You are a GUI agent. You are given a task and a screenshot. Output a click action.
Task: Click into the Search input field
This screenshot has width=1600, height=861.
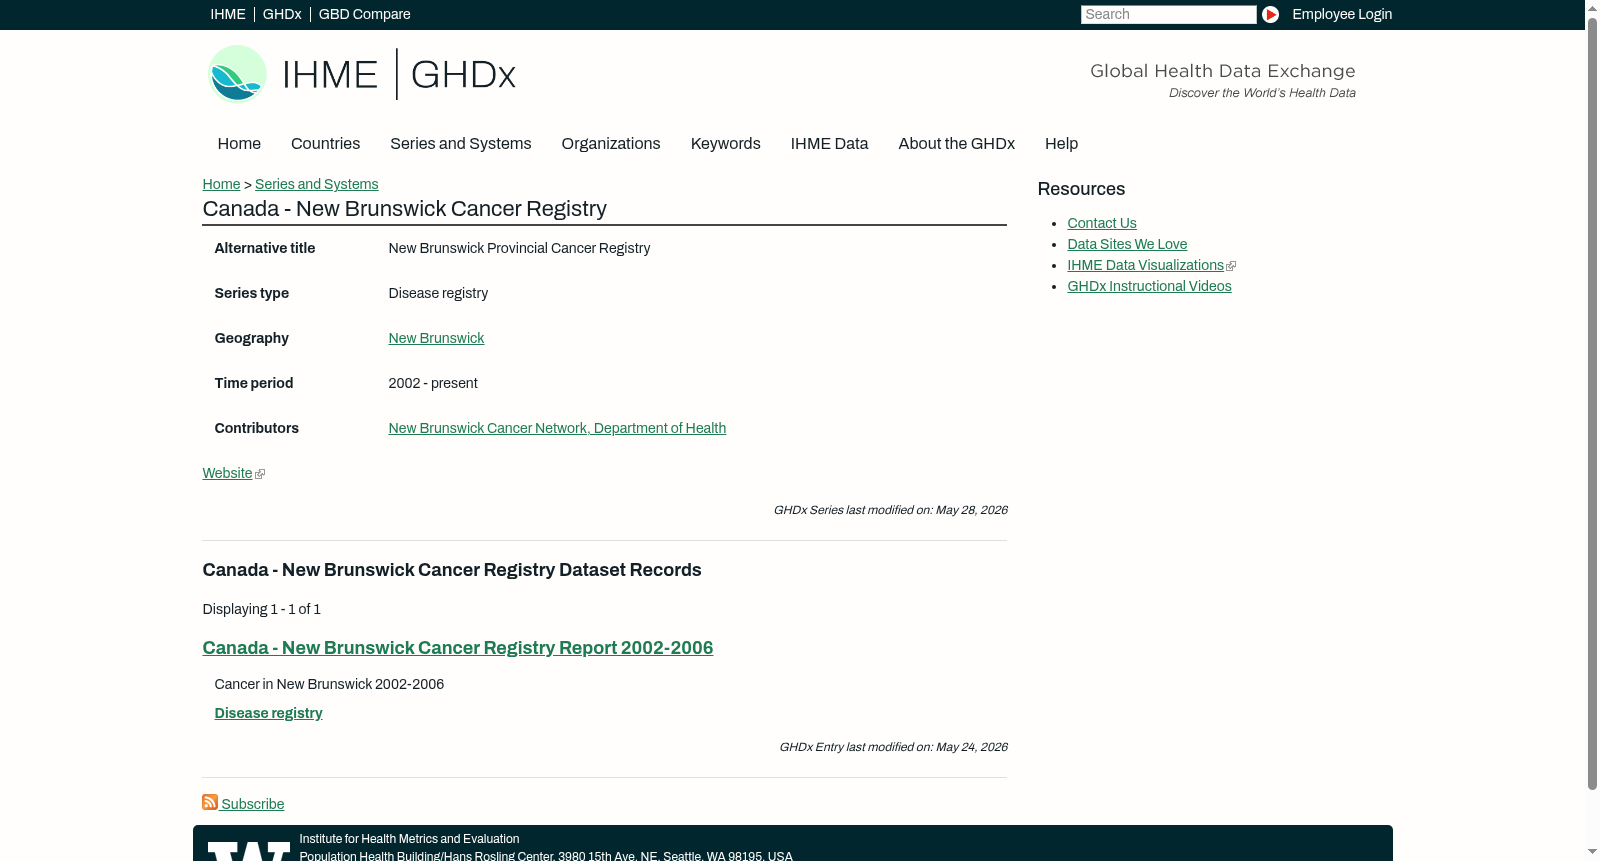(x=1168, y=14)
